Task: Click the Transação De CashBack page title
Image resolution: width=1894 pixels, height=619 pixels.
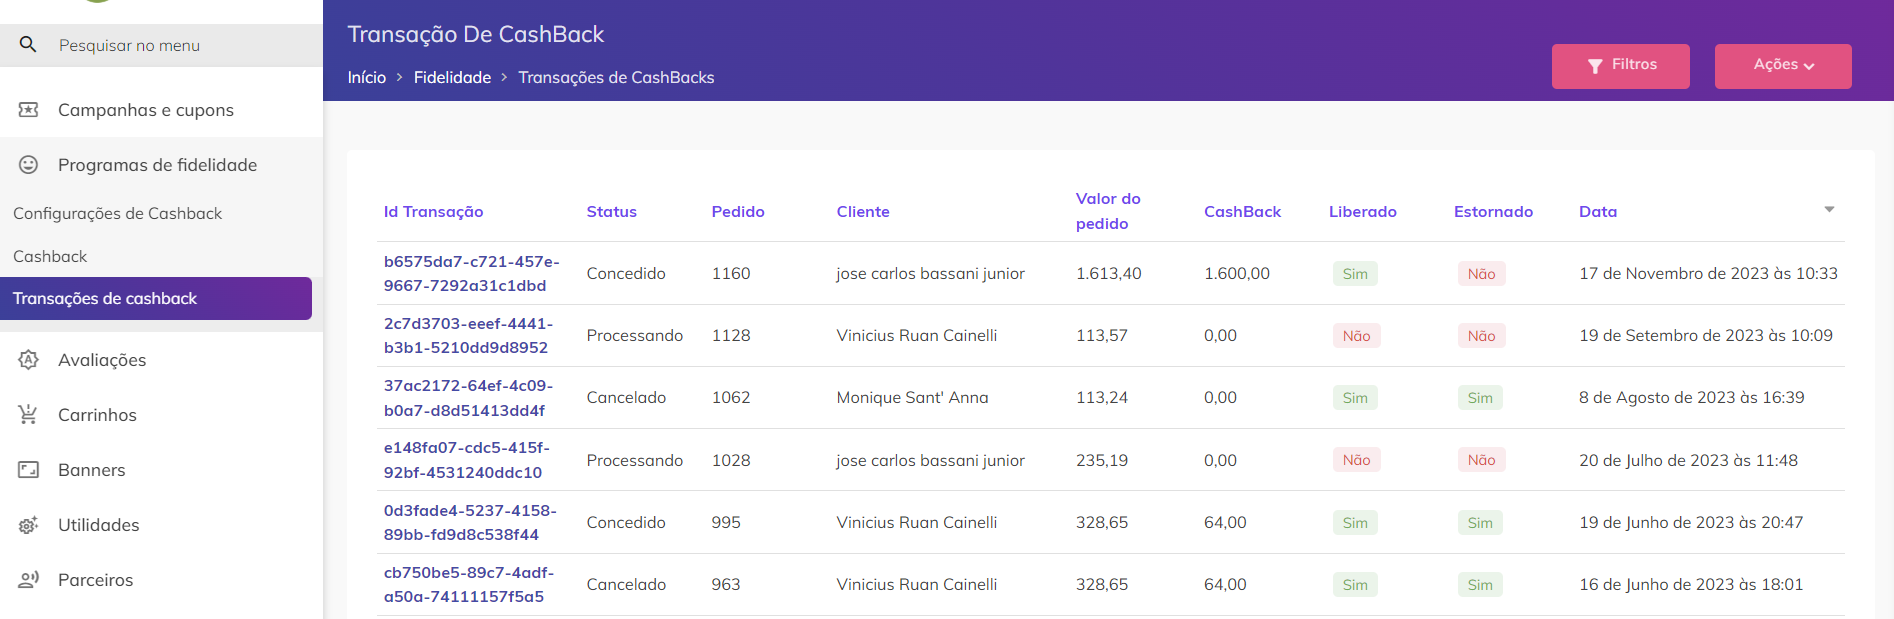Action: point(476,34)
